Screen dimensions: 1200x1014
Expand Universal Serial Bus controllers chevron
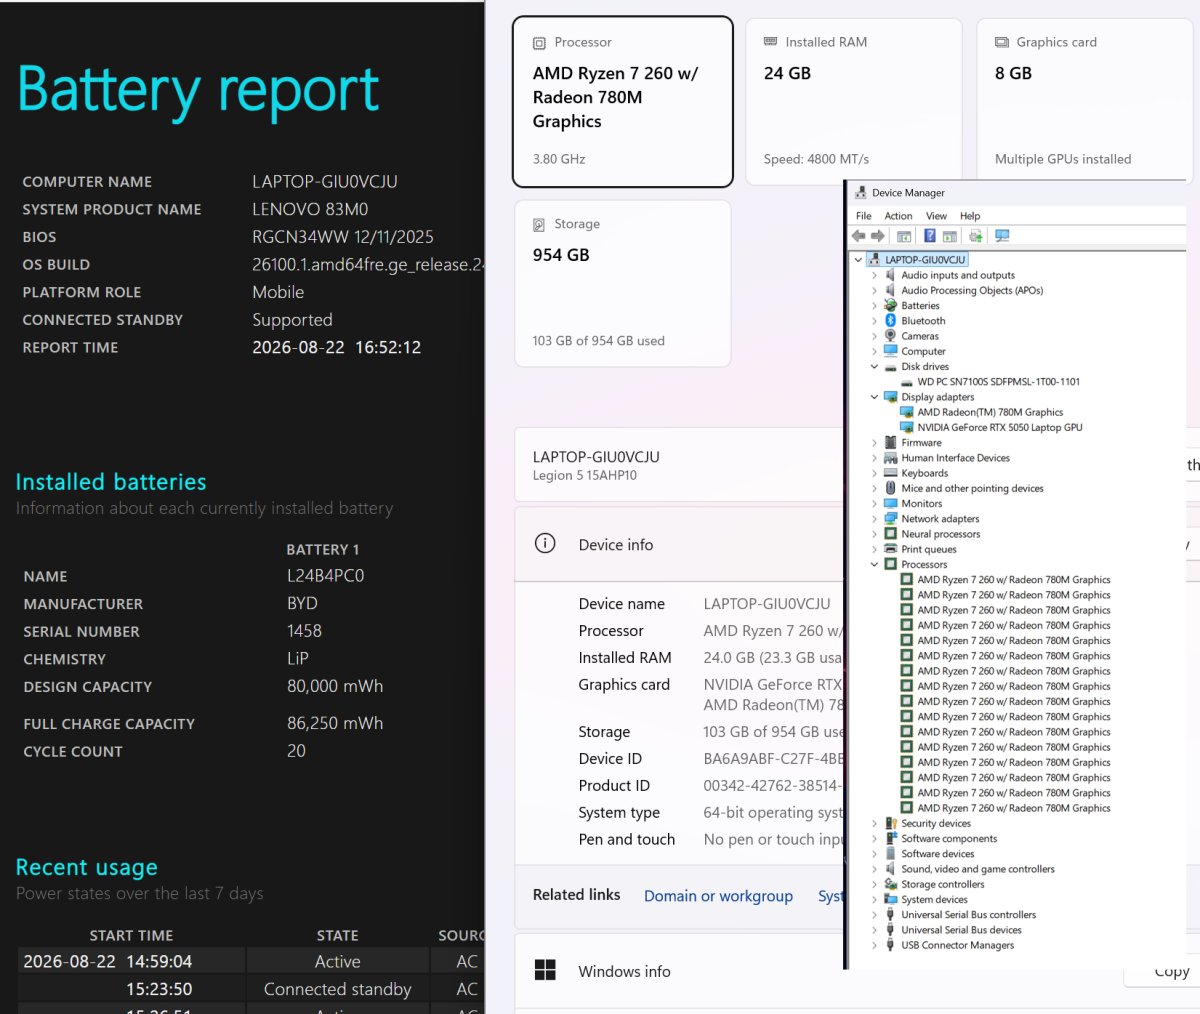click(874, 914)
